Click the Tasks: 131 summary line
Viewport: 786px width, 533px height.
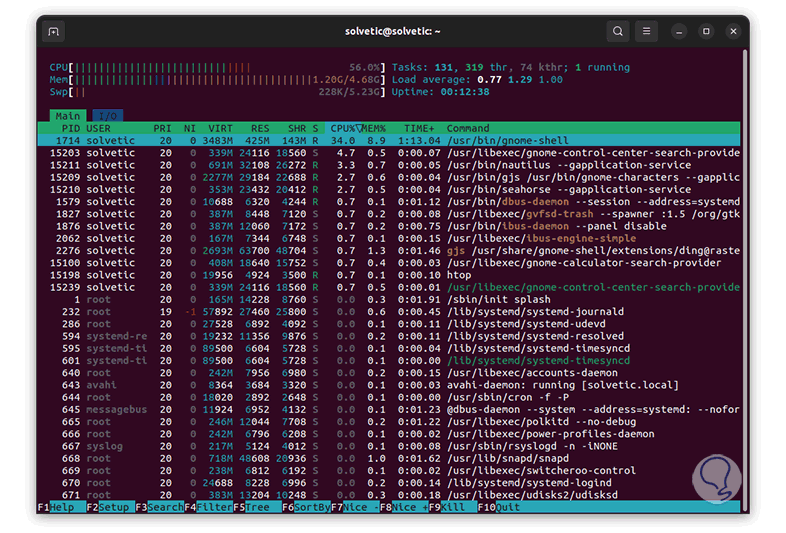tap(510, 67)
